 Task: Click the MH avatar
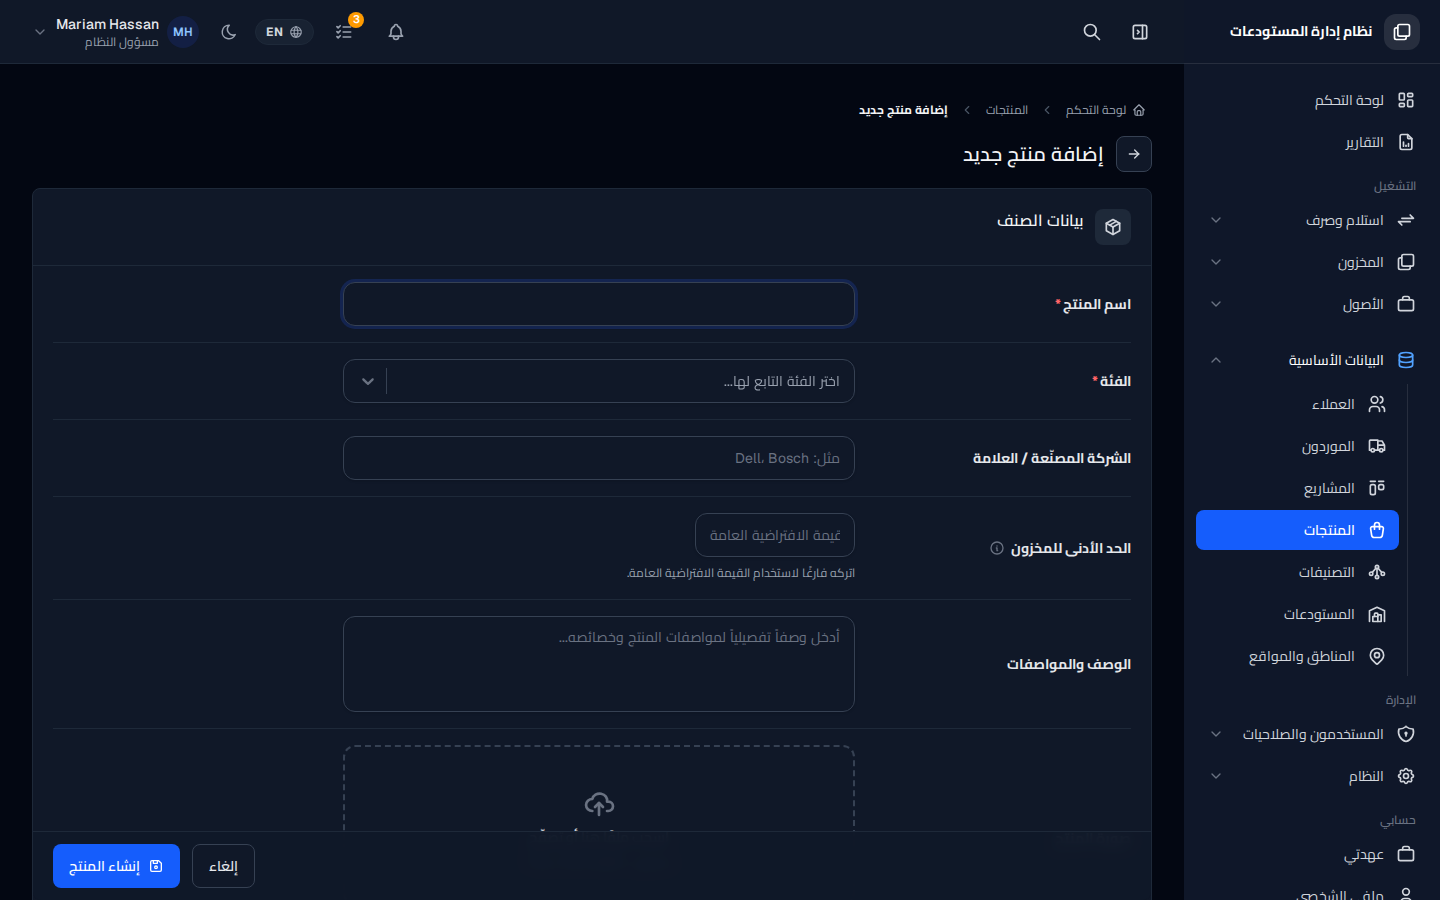[183, 32]
